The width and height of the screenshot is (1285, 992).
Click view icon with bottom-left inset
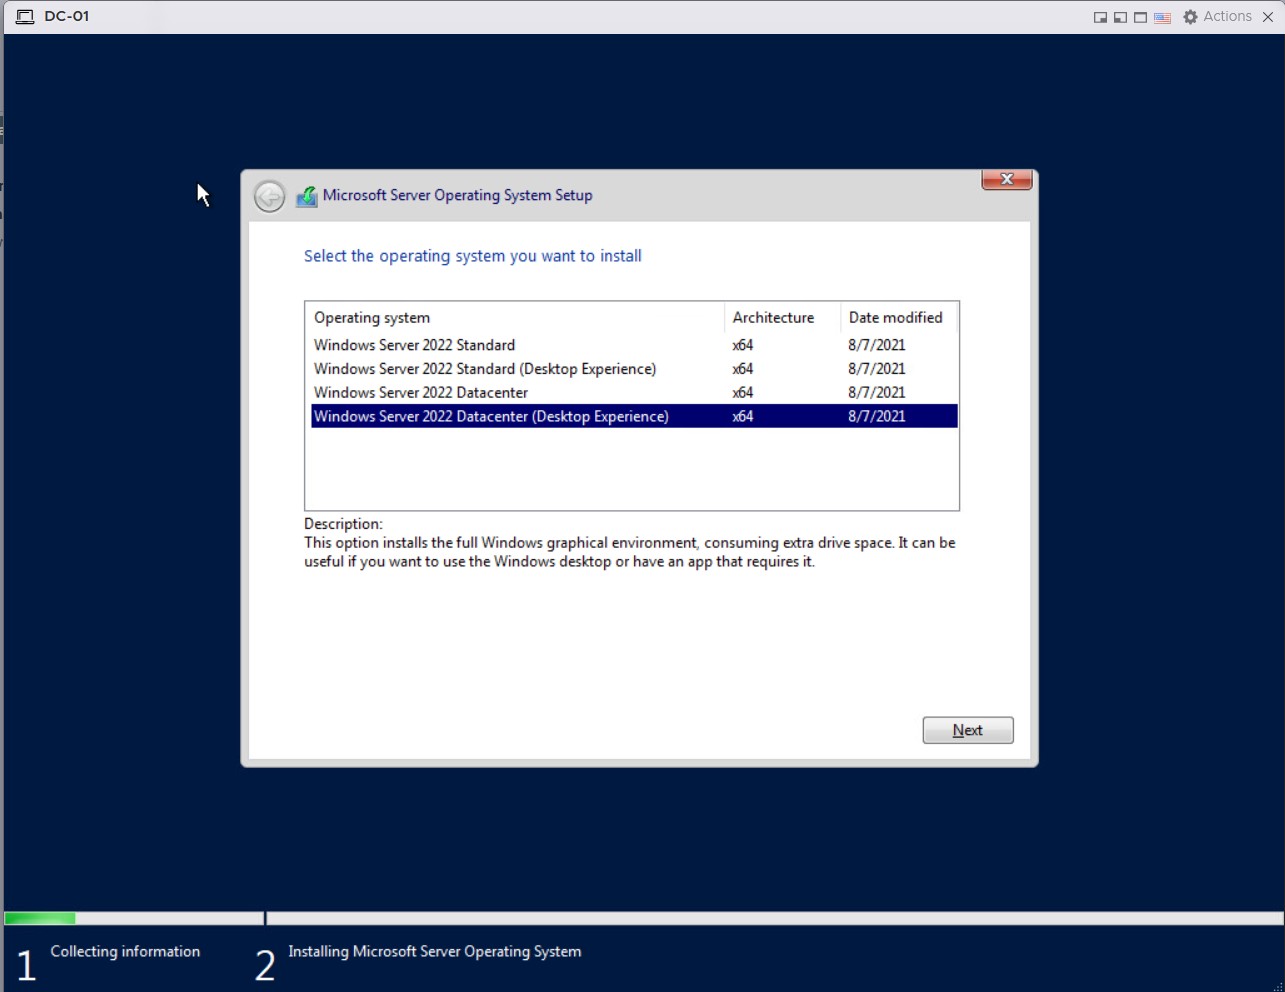(1120, 18)
